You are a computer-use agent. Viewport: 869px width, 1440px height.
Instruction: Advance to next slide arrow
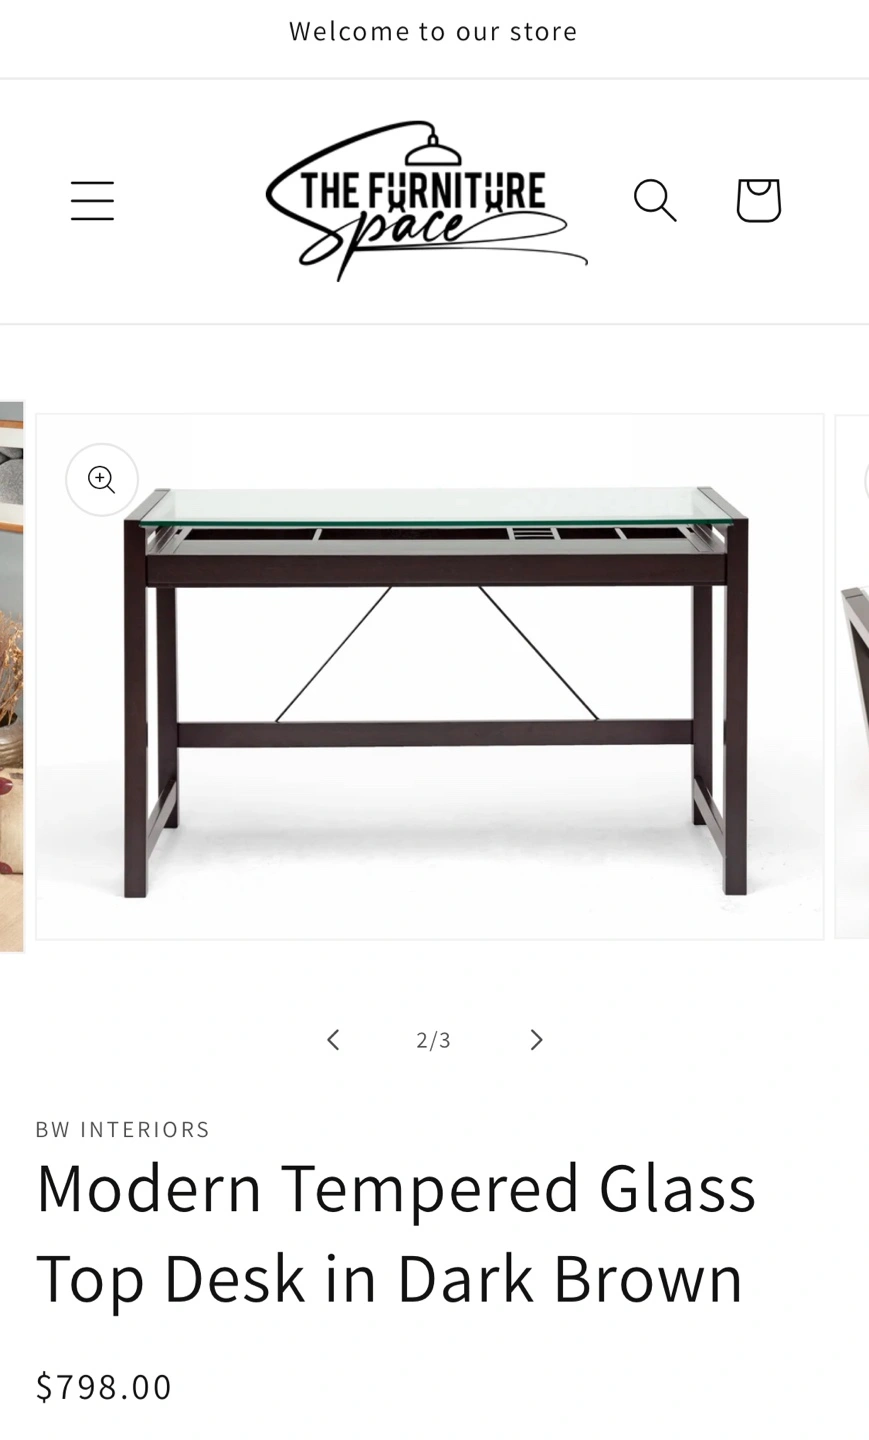click(x=536, y=1040)
